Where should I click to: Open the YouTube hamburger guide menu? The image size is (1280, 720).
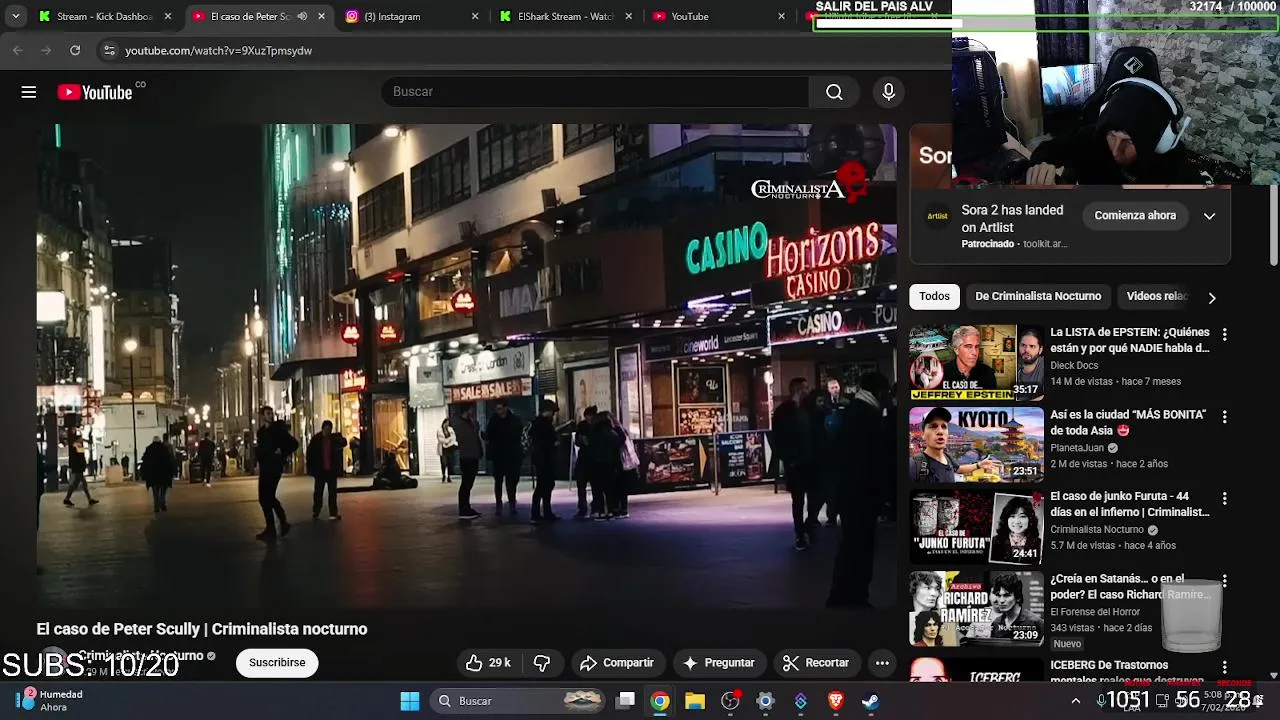29,92
